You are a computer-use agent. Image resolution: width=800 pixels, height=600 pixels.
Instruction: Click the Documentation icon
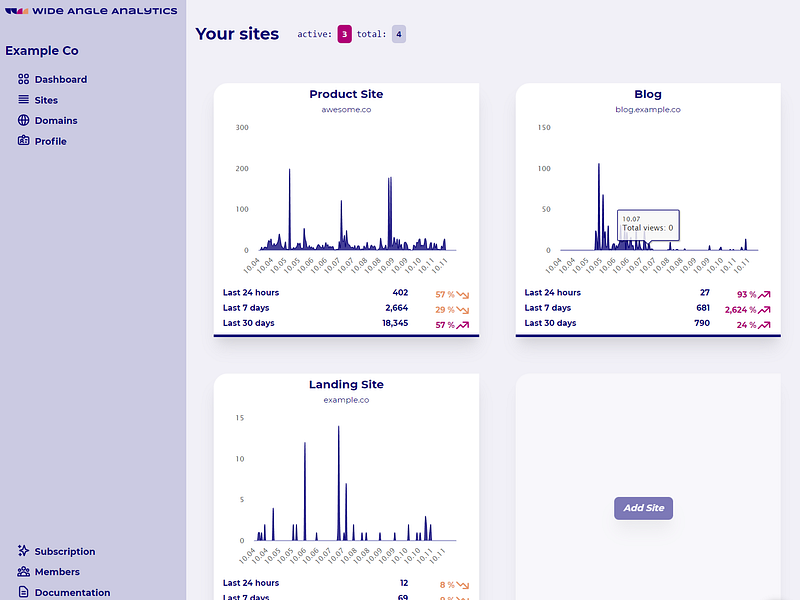23,592
